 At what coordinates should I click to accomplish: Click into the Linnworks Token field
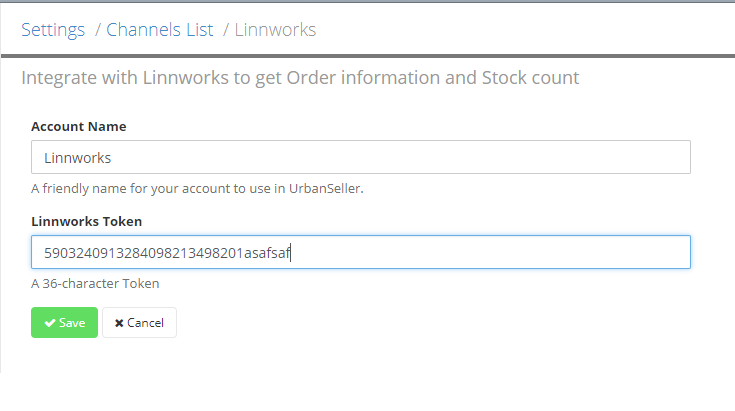click(x=360, y=252)
